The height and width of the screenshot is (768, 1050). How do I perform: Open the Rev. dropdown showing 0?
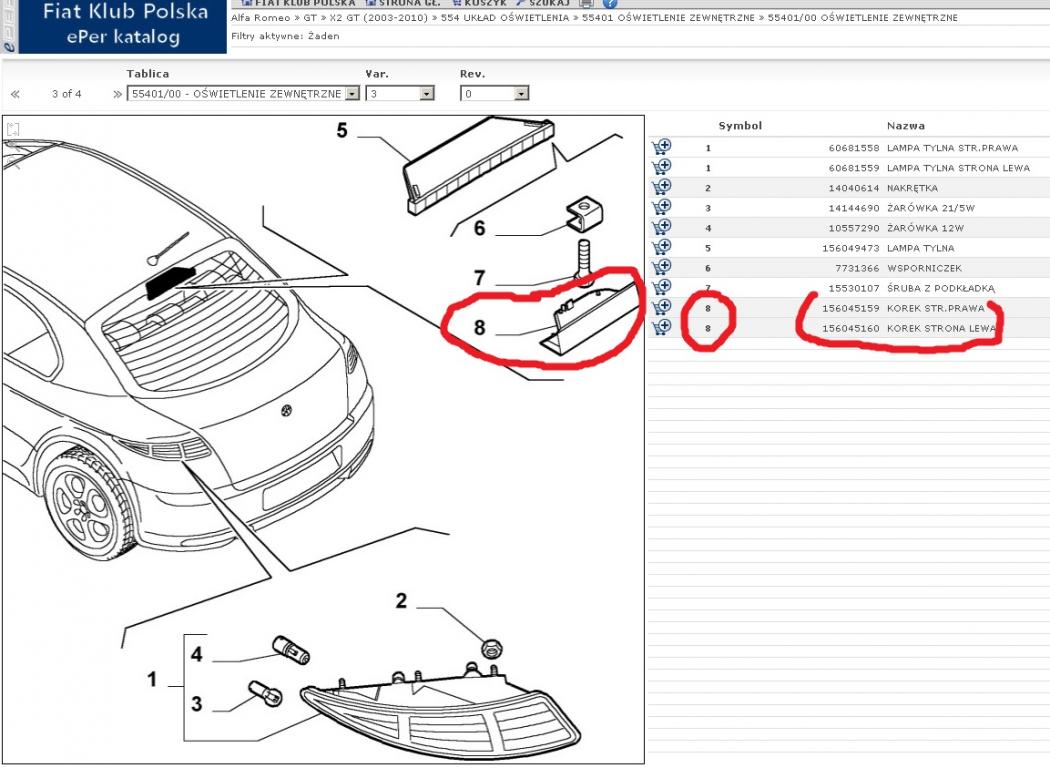(x=494, y=94)
